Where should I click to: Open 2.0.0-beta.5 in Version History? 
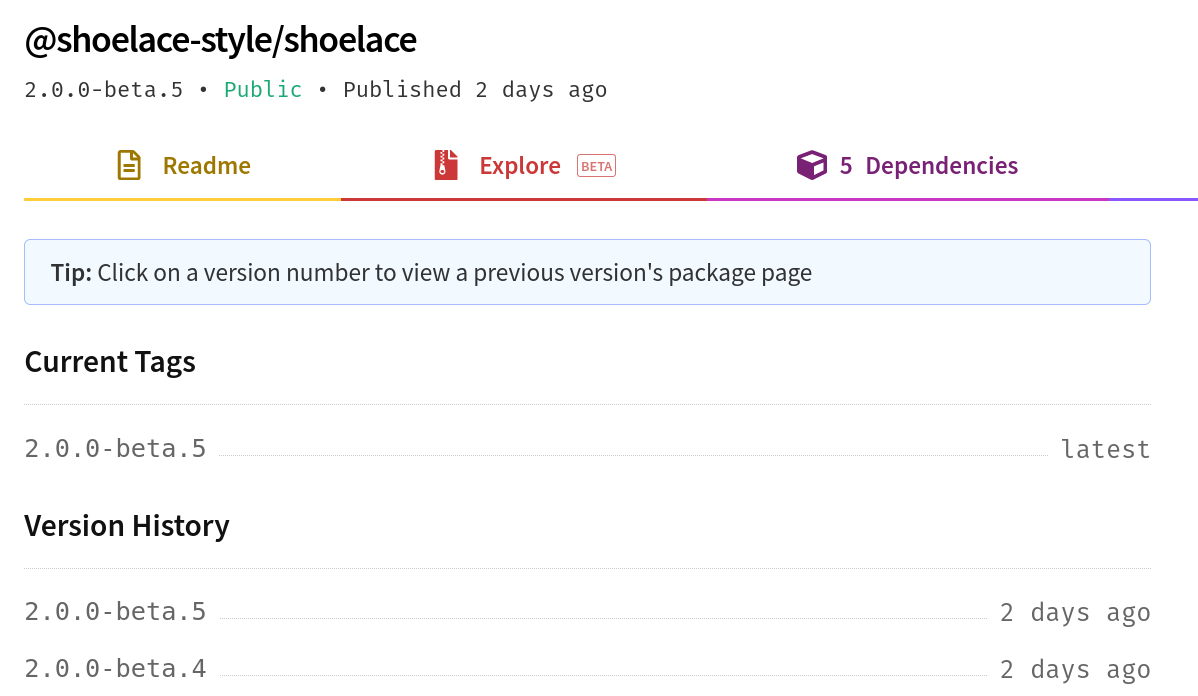[115, 612]
